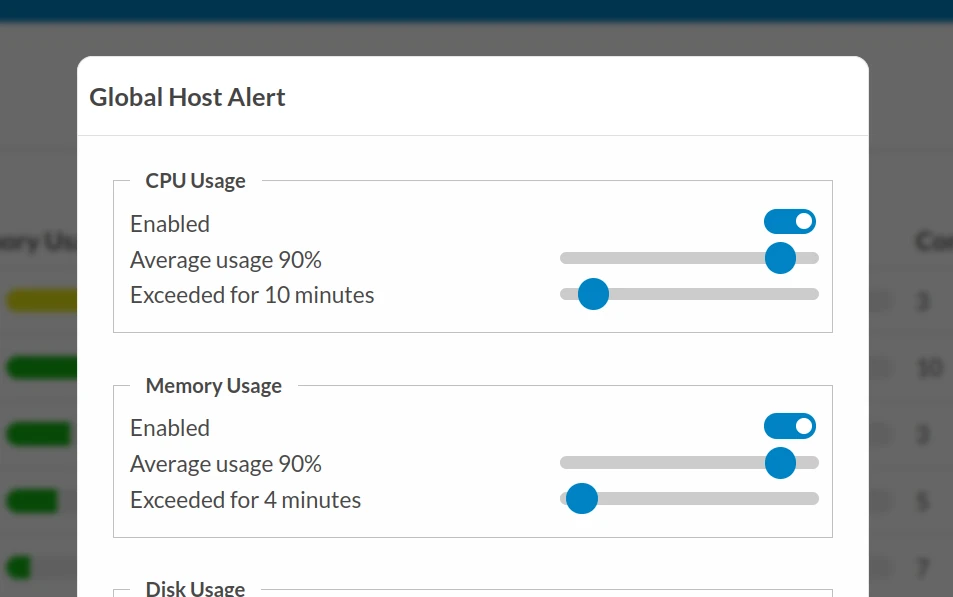Click the blurred number 10 in the background column
The width and height of the screenshot is (953, 597).
pos(929,368)
